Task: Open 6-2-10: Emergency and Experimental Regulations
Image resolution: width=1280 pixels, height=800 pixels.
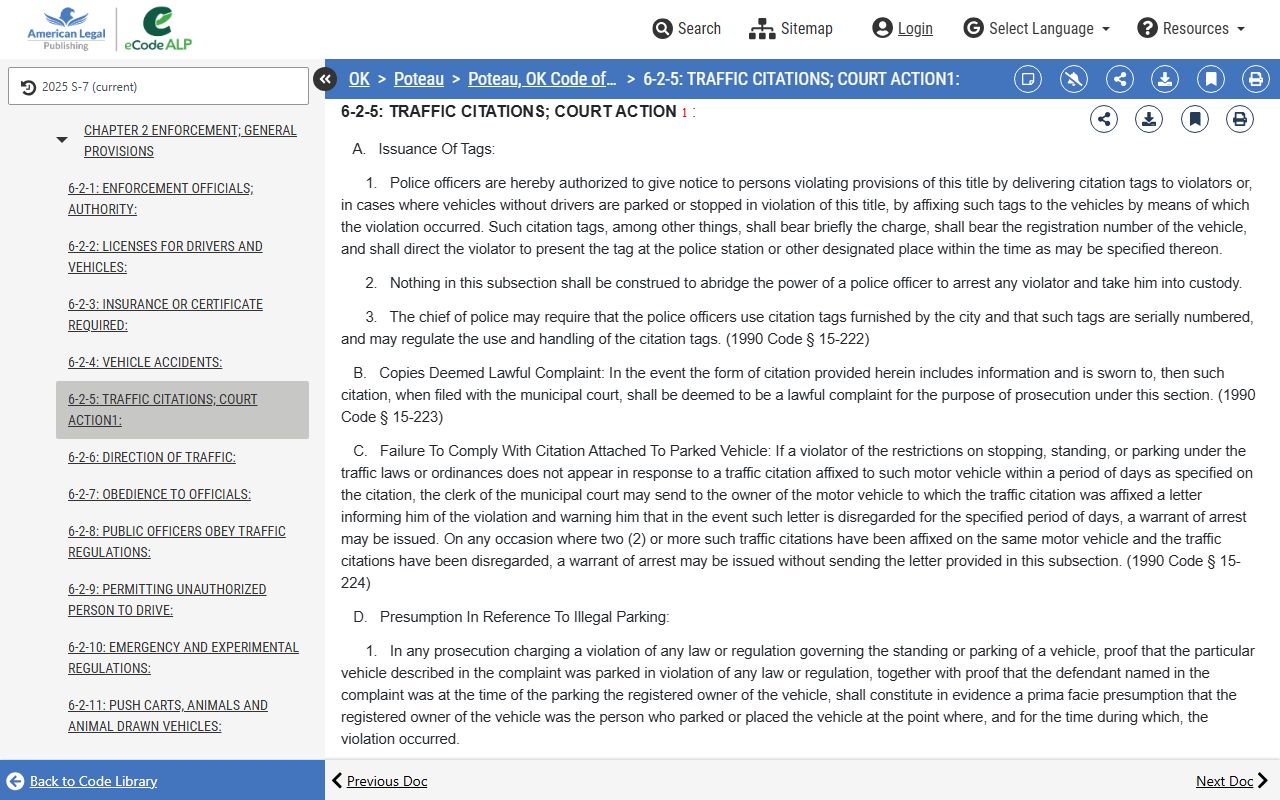Action: (183, 658)
